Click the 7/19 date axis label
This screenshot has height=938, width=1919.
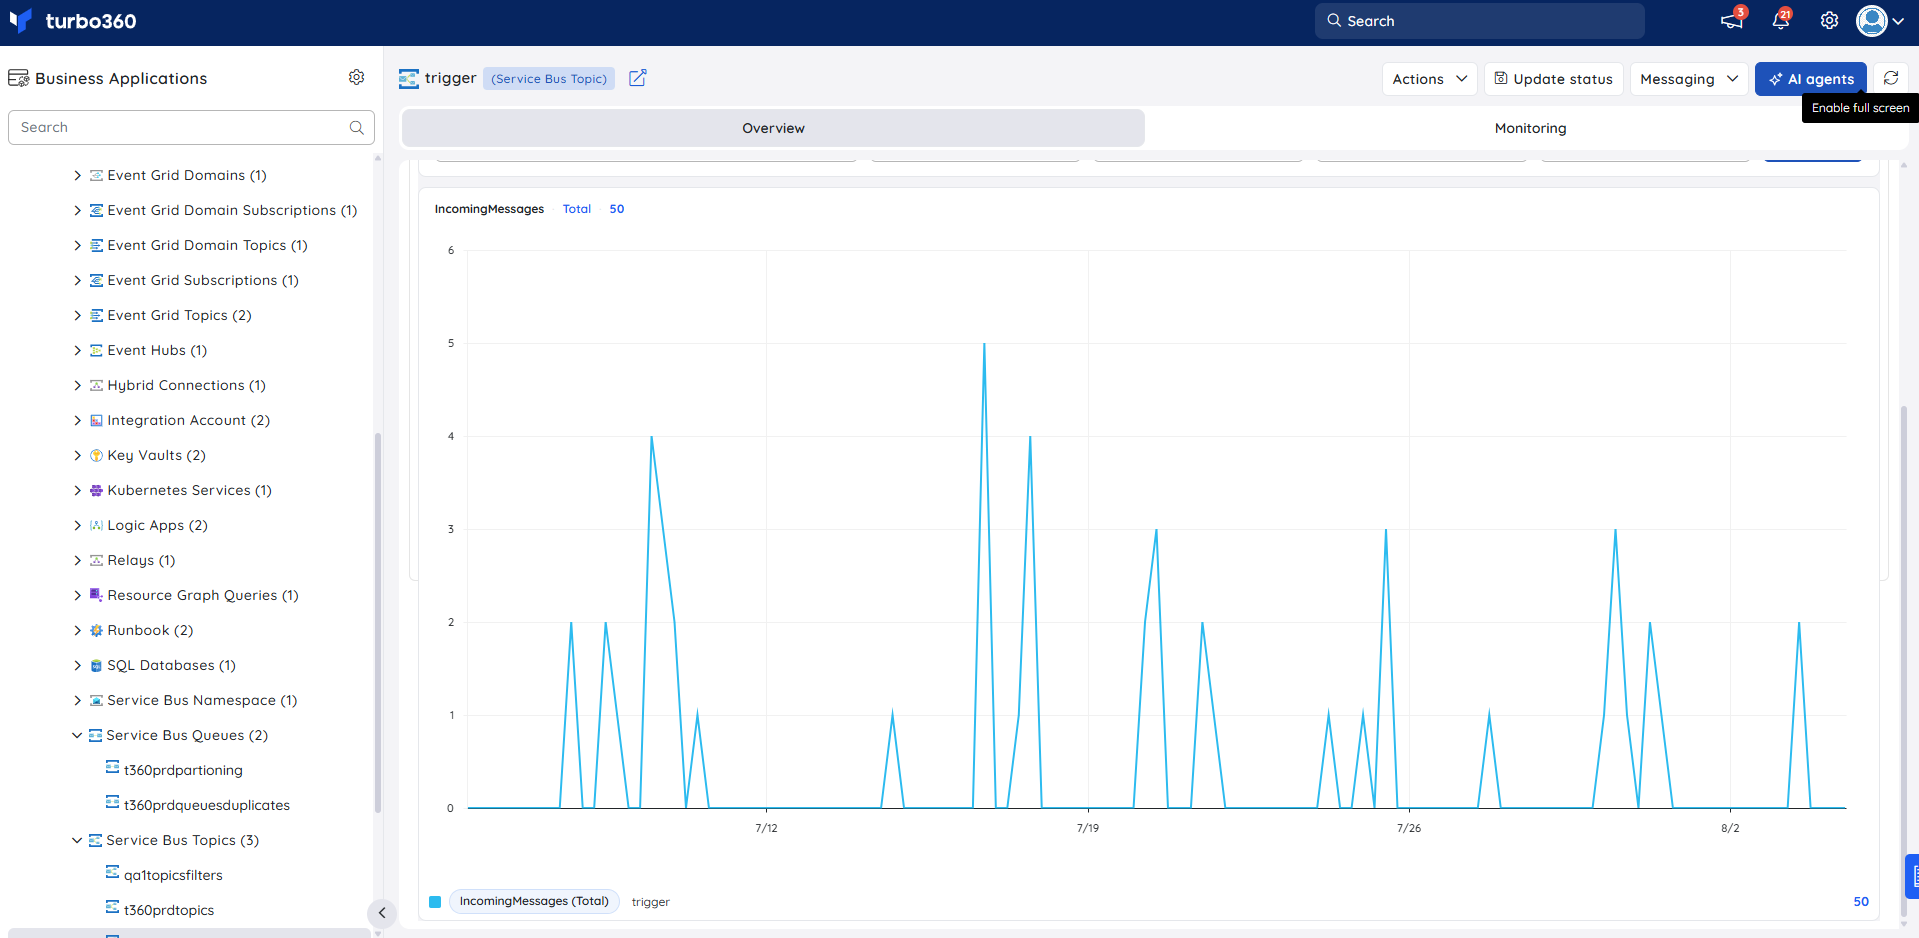click(1088, 828)
